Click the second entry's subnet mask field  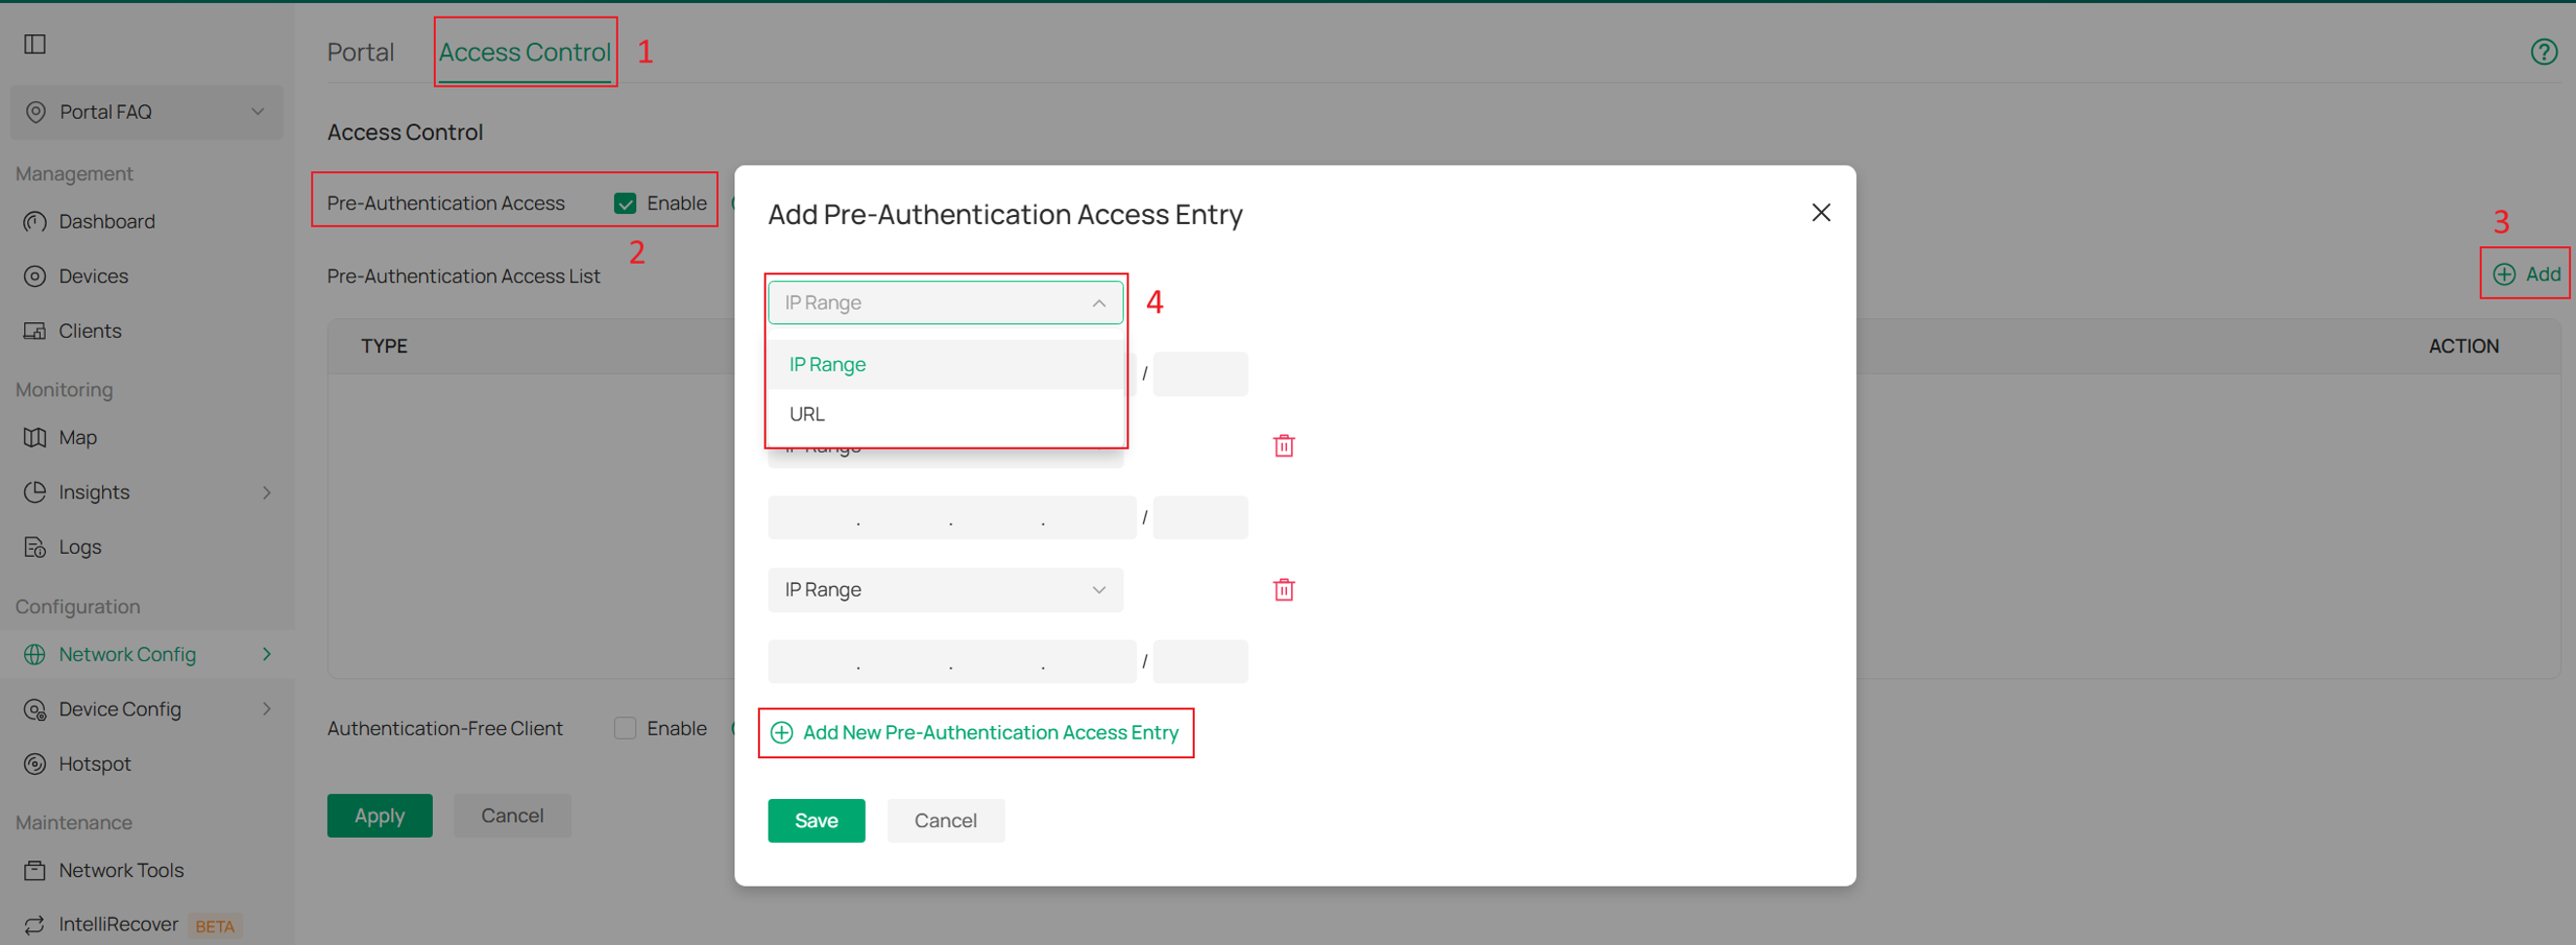pyautogui.click(x=1200, y=518)
